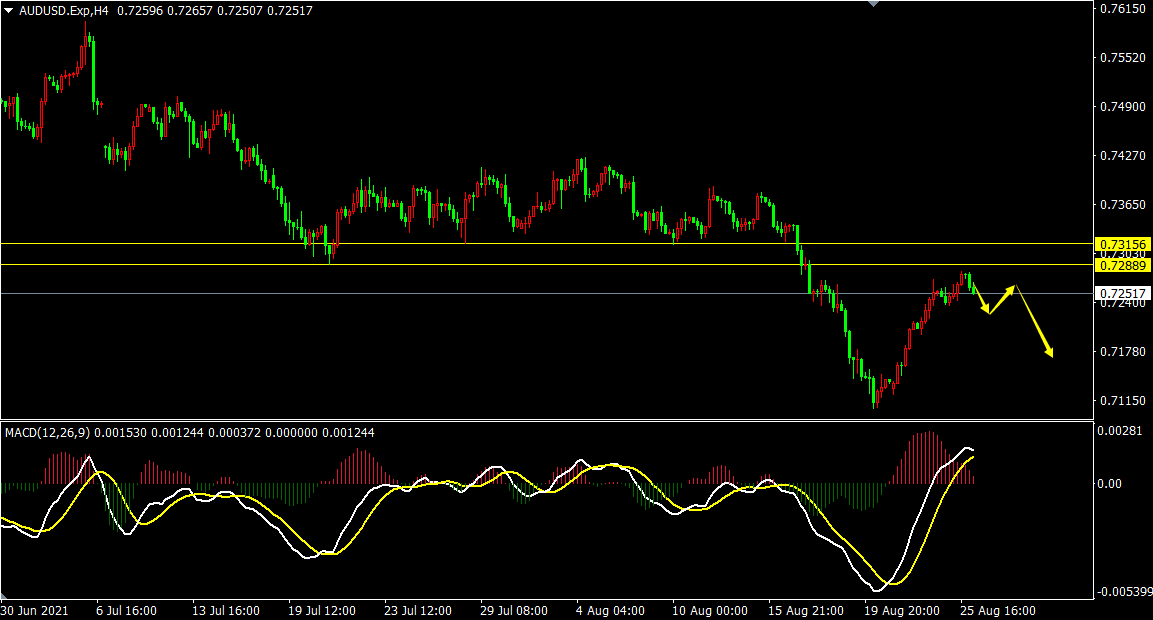Click the 0.76150 price scale value
The height and width of the screenshot is (620, 1153).
pyautogui.click(x=1123, y=9)
